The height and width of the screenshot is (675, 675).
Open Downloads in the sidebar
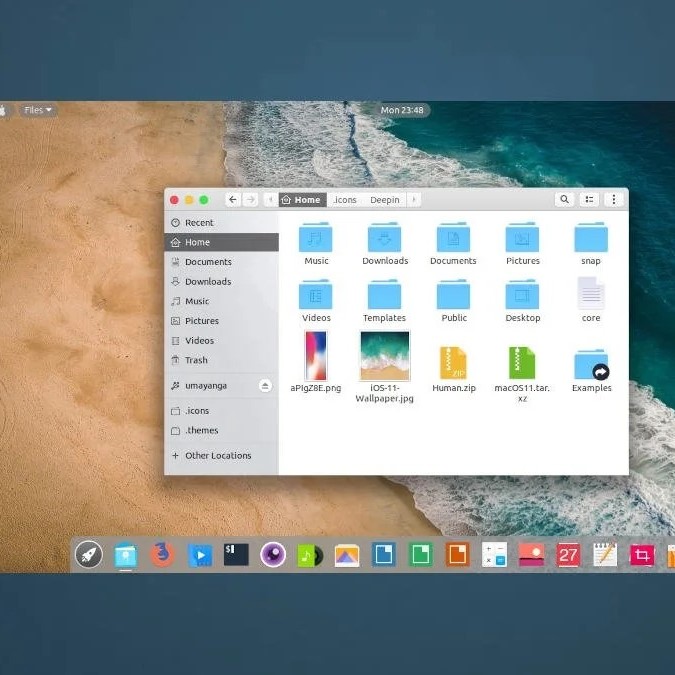(x=221, y=282)
